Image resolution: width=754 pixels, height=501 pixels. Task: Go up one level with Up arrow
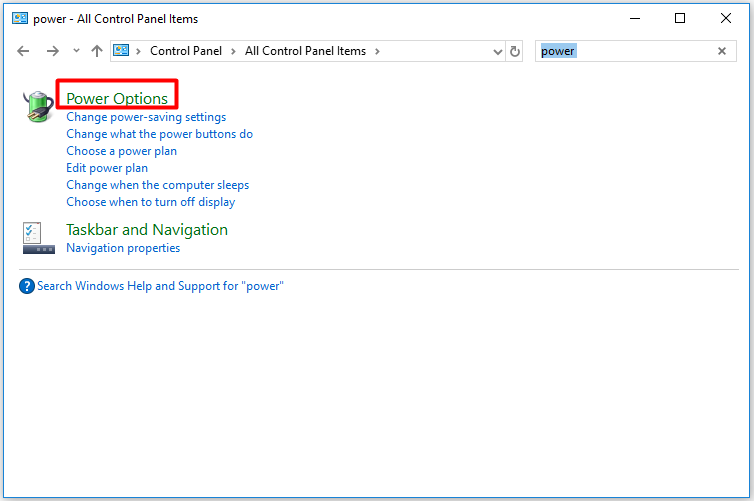97,51
